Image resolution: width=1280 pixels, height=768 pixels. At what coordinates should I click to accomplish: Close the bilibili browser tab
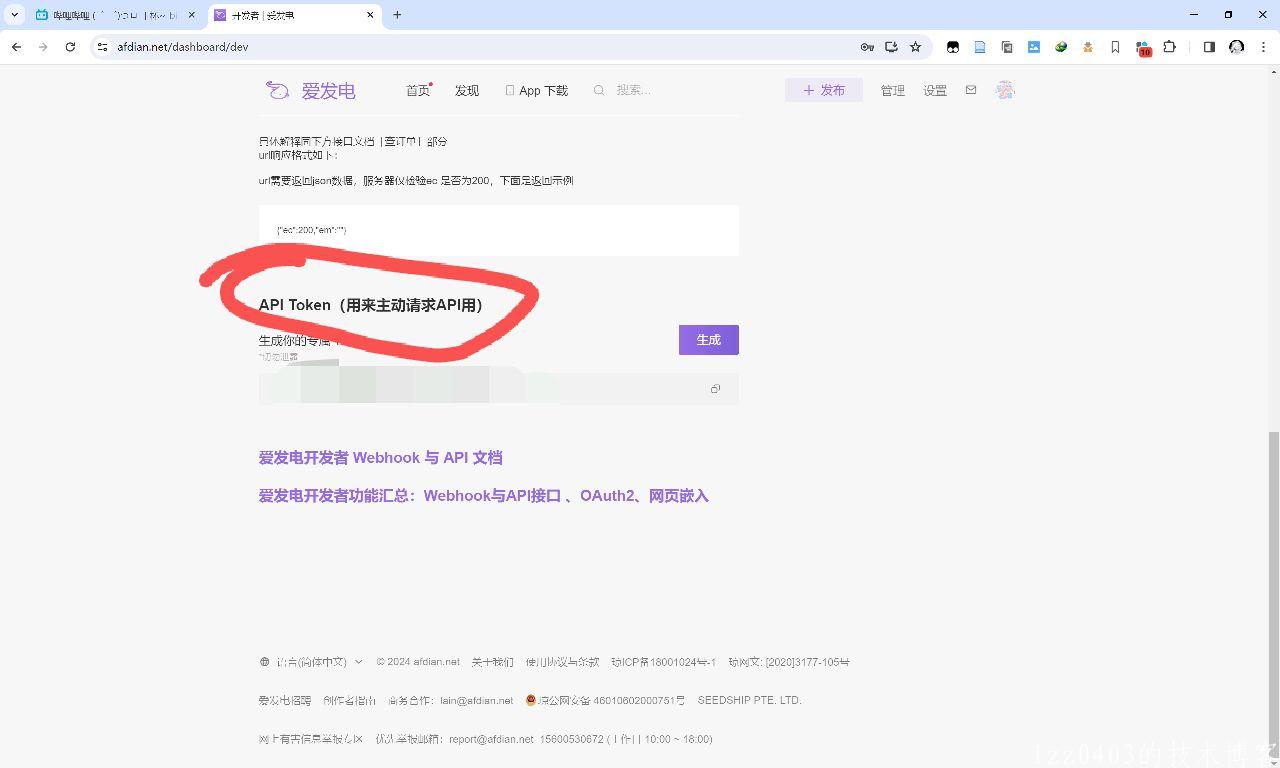coord(192,15)
